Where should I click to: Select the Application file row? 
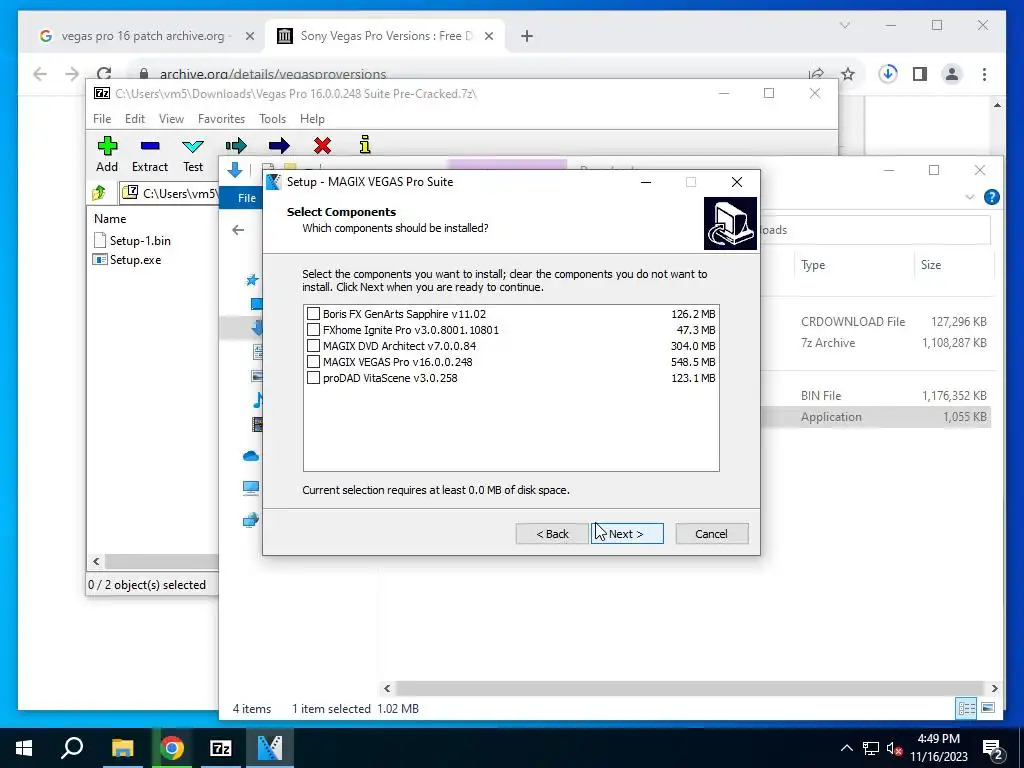(x=875, y=417)
